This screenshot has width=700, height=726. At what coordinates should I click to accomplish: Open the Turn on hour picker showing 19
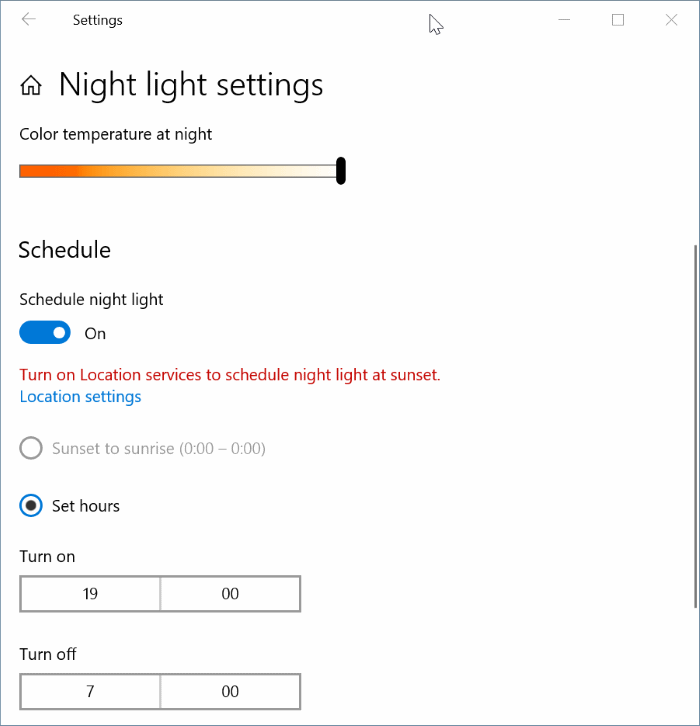(x=90, y=594)
